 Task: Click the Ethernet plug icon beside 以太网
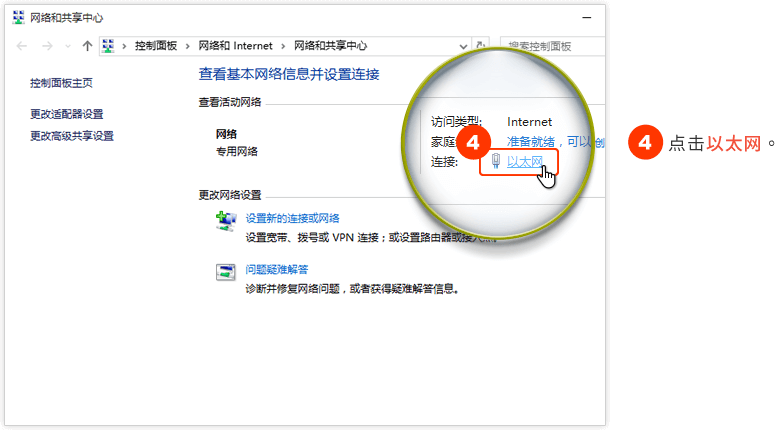tap(496, 160)
